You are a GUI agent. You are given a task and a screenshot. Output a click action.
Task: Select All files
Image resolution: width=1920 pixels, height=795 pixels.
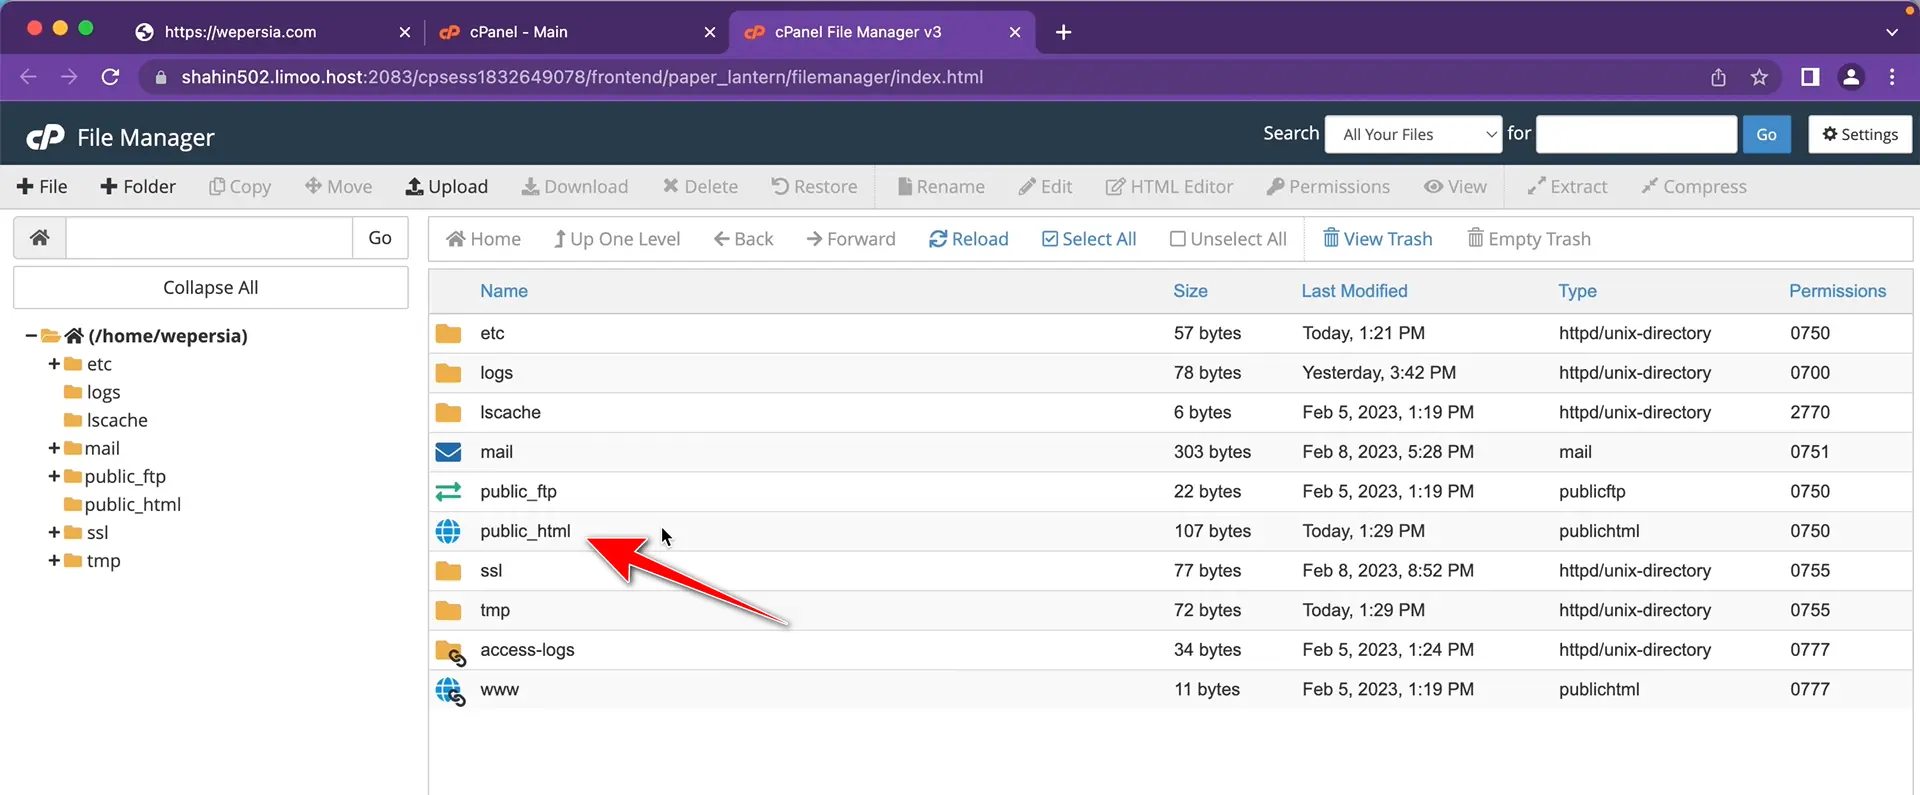tap(1089, 239)
